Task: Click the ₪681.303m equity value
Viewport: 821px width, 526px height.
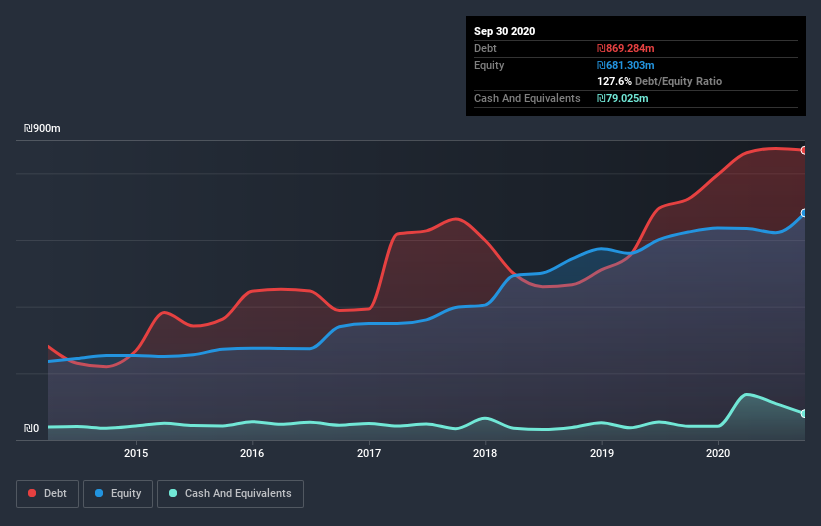Action: [x=626, y=65]
